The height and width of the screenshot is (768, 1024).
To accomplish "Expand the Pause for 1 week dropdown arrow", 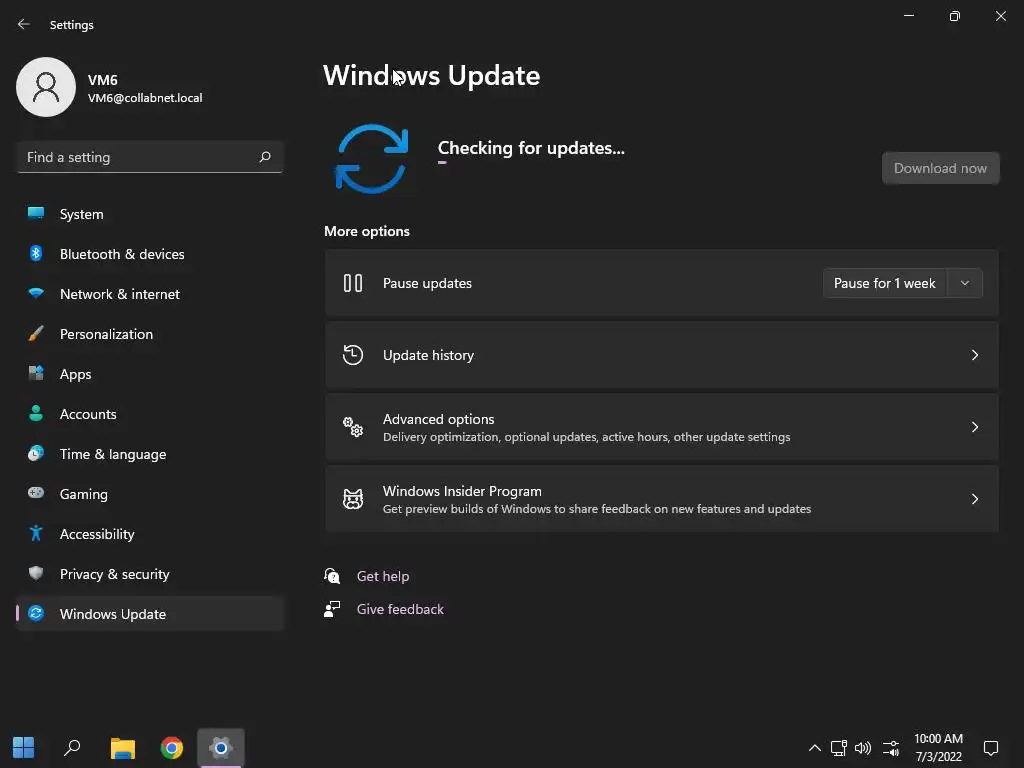I will [x=965, y=283].
